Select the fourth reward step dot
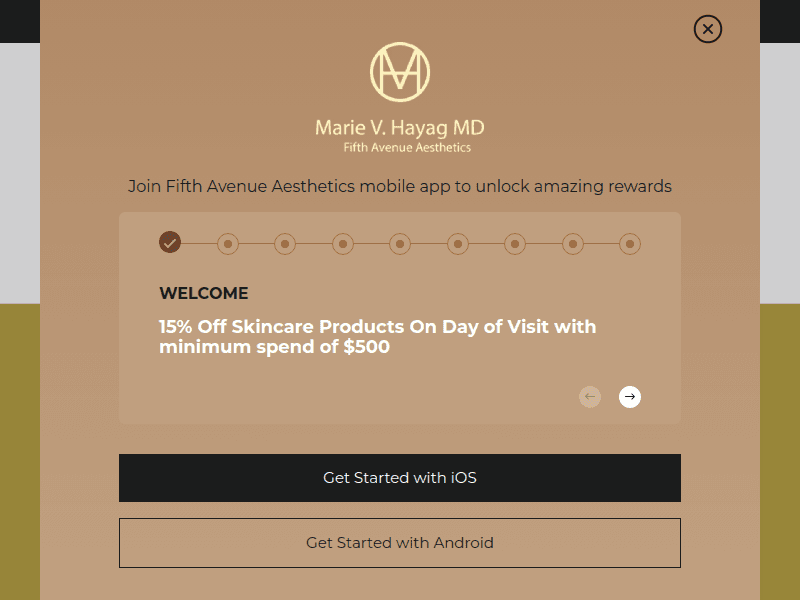Image resolution: width=800 pixels, height=600 pixels. pyautogui.click(x=343, y=244)
